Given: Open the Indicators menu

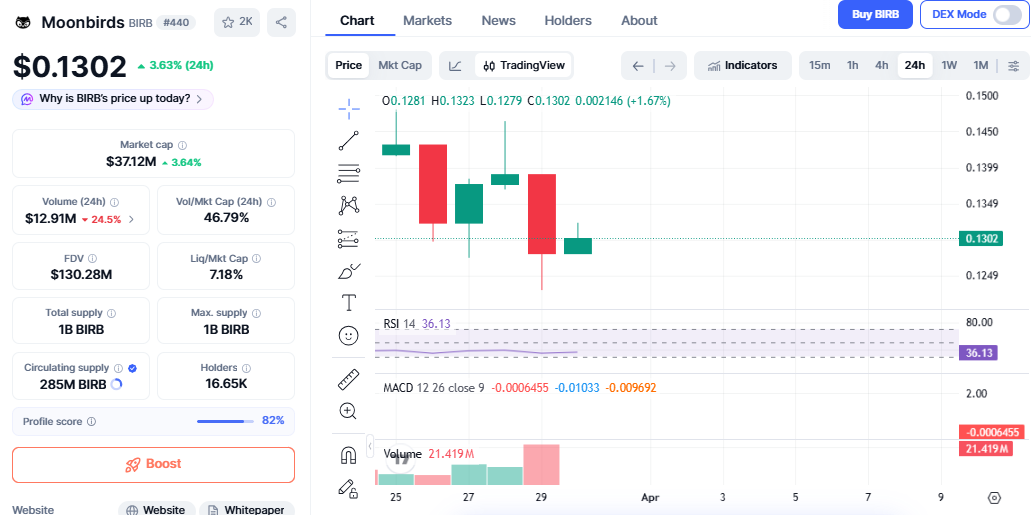Looking at the screenshot, I should (742, 65).
